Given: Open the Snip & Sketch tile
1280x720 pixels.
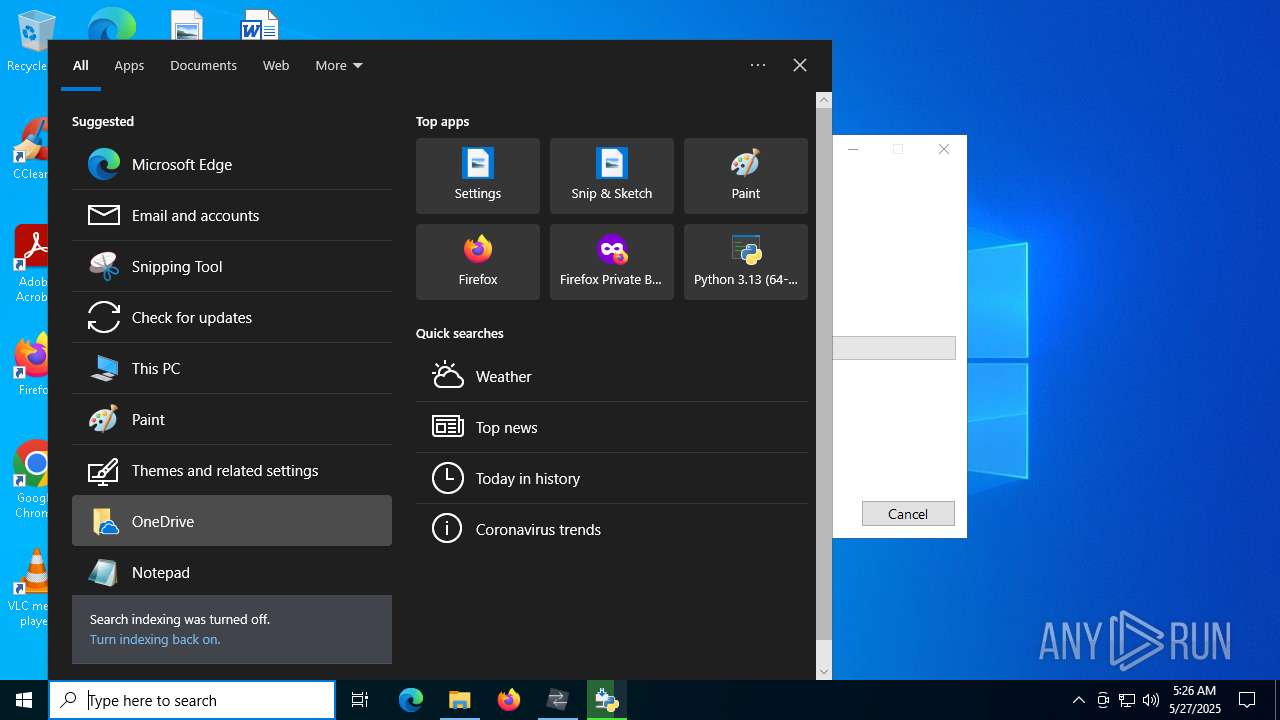Looking at the screenshot, I should (612, 176).
